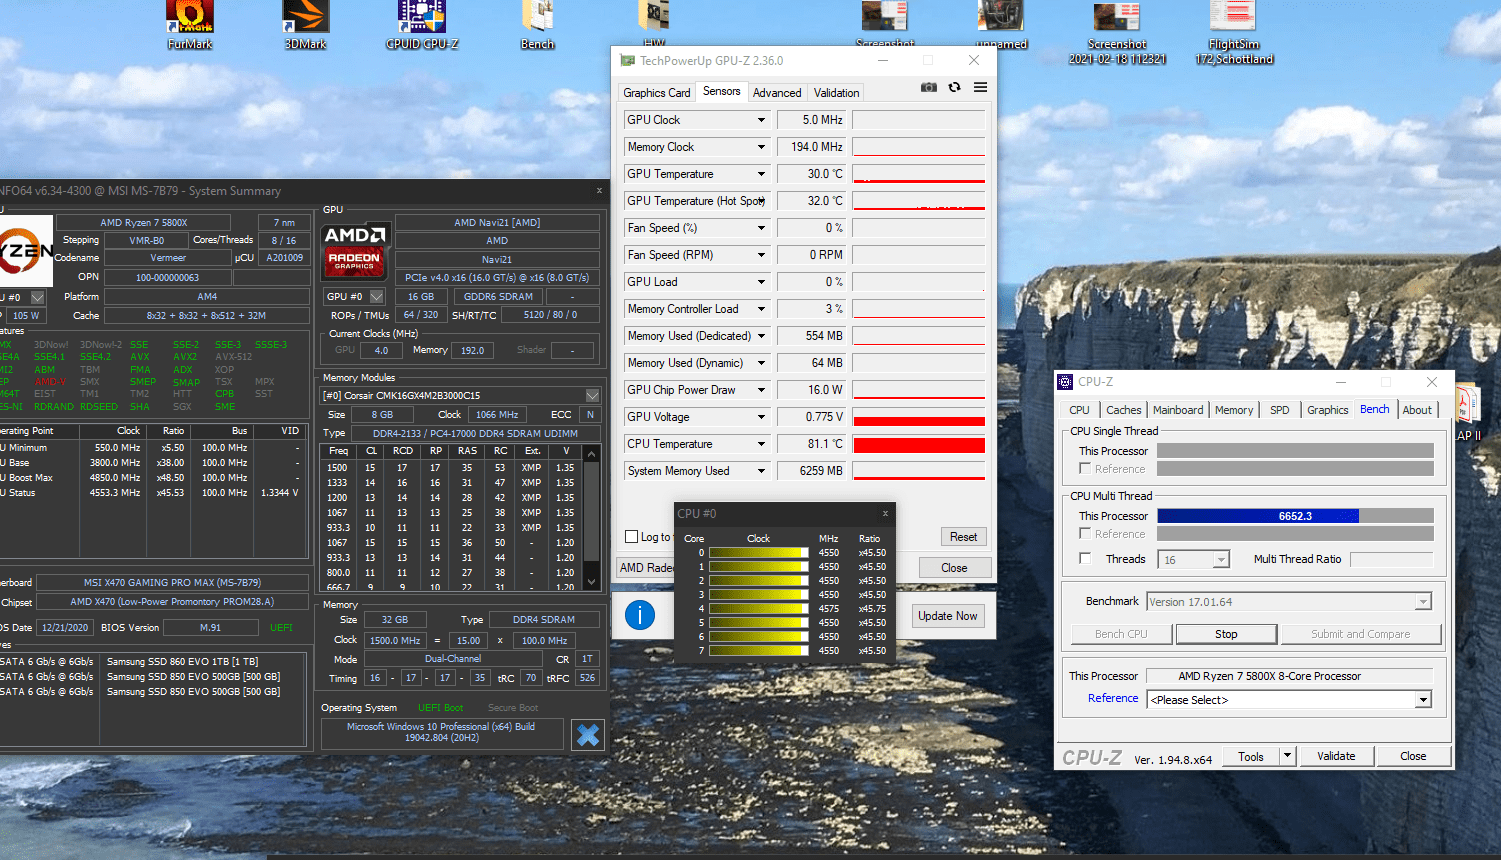This screenshot has width=1501, height=860.
Task: Toggle the Threads checkbox in CPU-Z
Action: click(1085, 558)
